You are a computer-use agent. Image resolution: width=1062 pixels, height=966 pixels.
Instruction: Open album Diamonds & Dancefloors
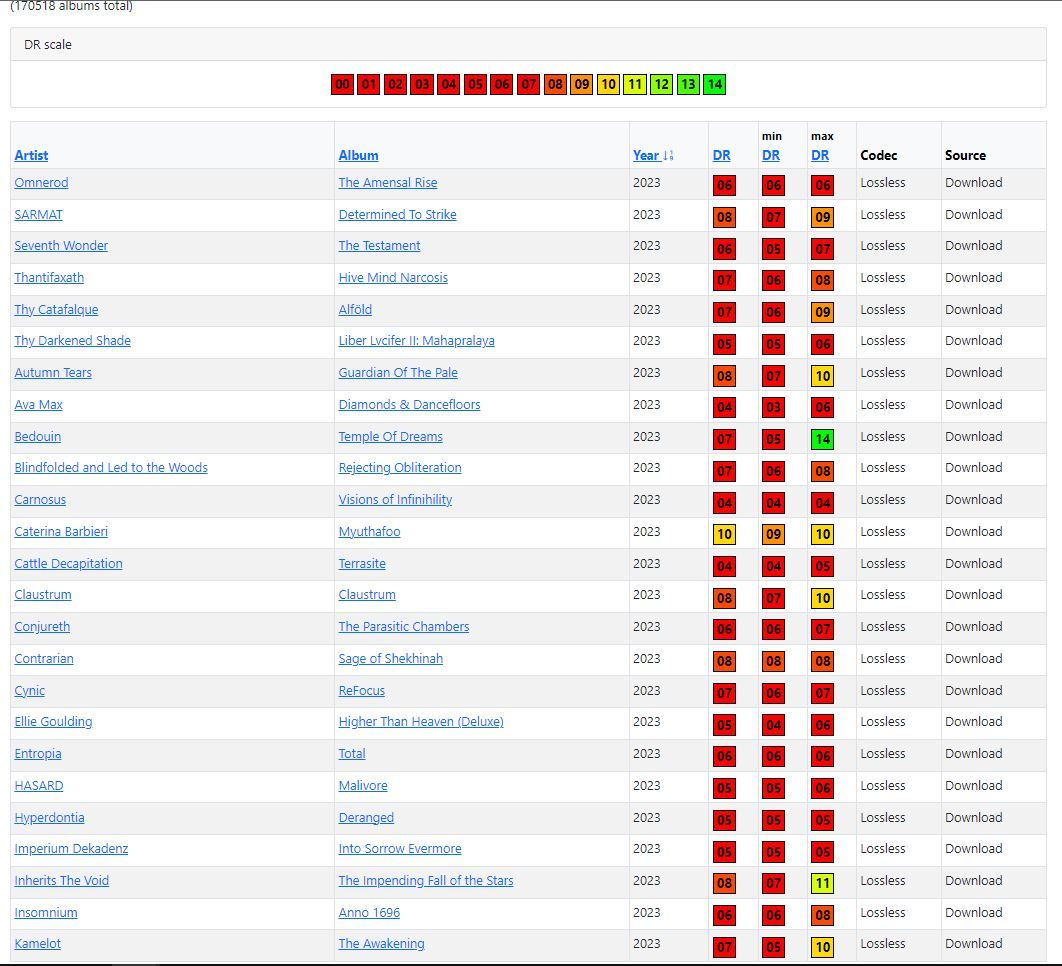tap(409, 404)
